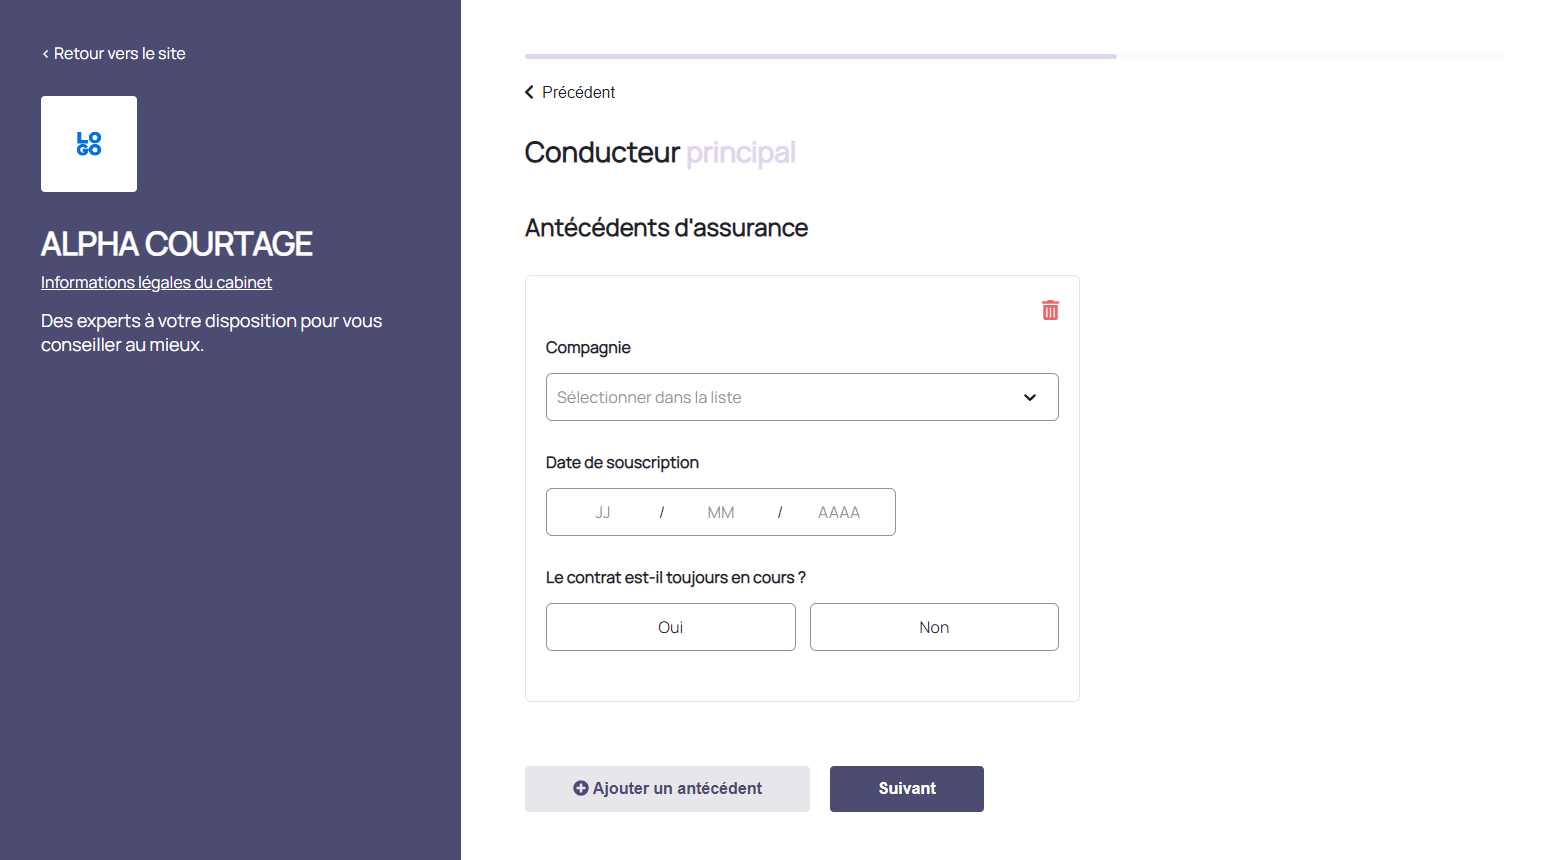Select Oui for contract still active
This screenshot has width=1552, height=860.
point(670,627)
